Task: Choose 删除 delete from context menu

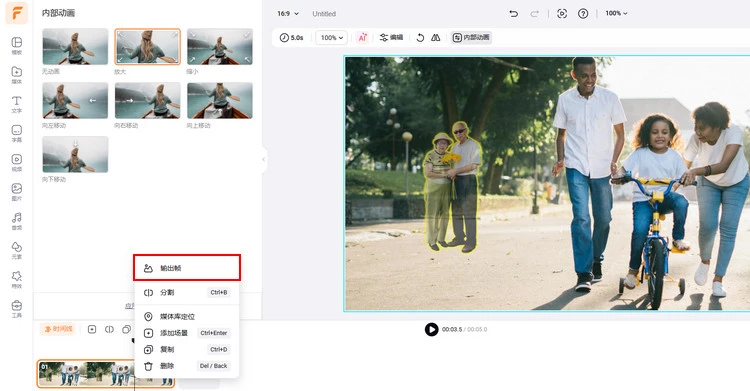Action: tap(187, 366)
